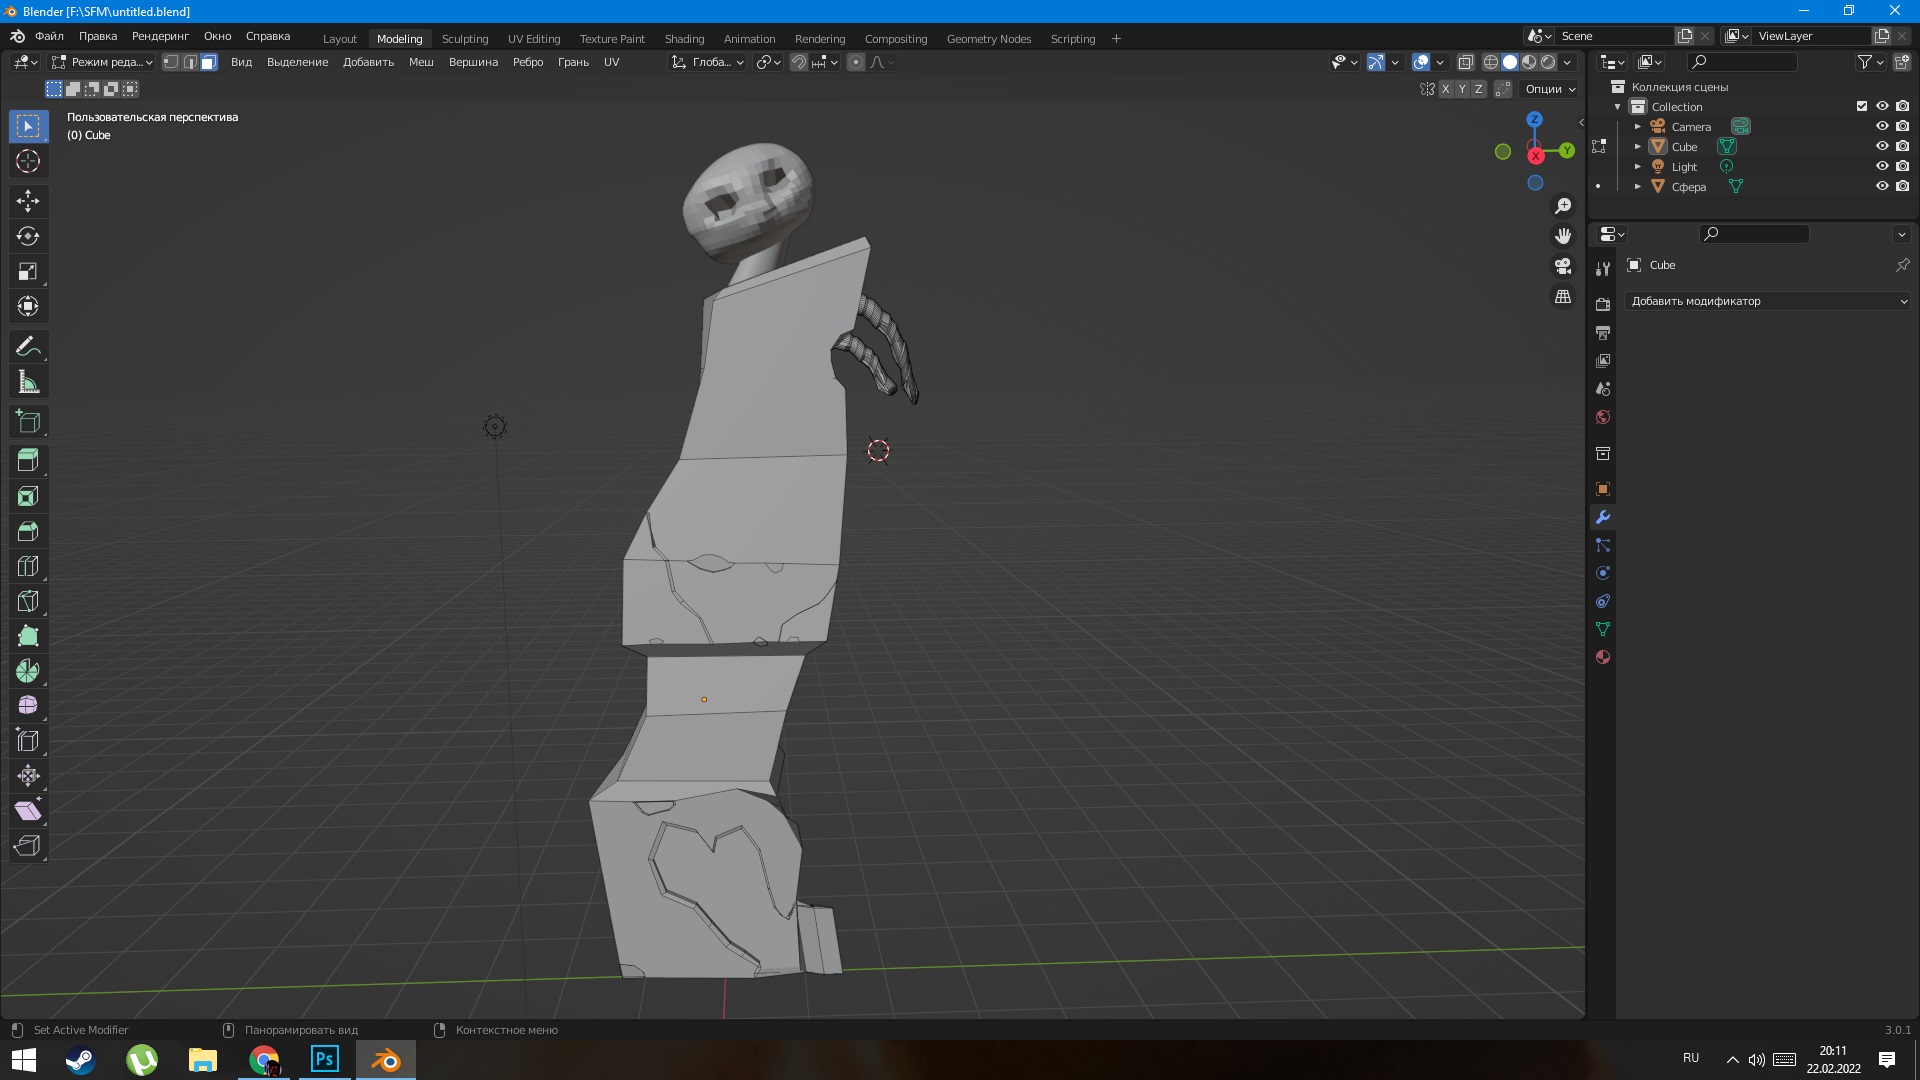Click the viewport zoom magnifier icon
Screen dimensions: 1920x1080
(1563, 206)
